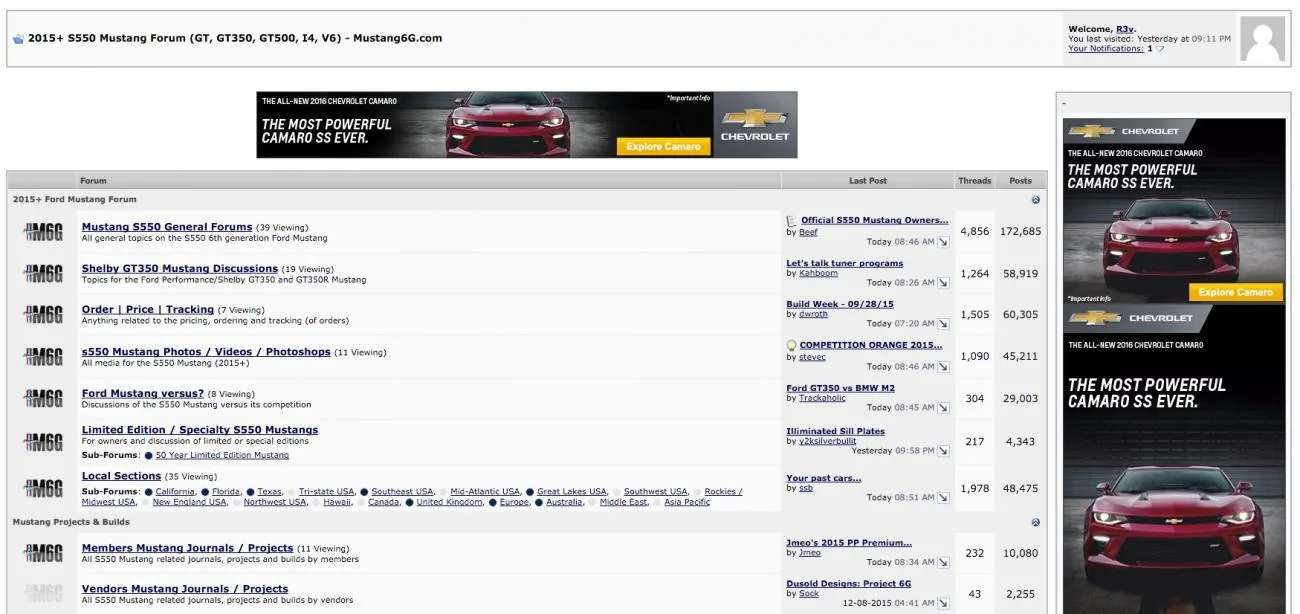Open the Southeast USA sub-forum
This screenshot has height=614, width=1300.
pyautogui.click(x=402, y=492)
